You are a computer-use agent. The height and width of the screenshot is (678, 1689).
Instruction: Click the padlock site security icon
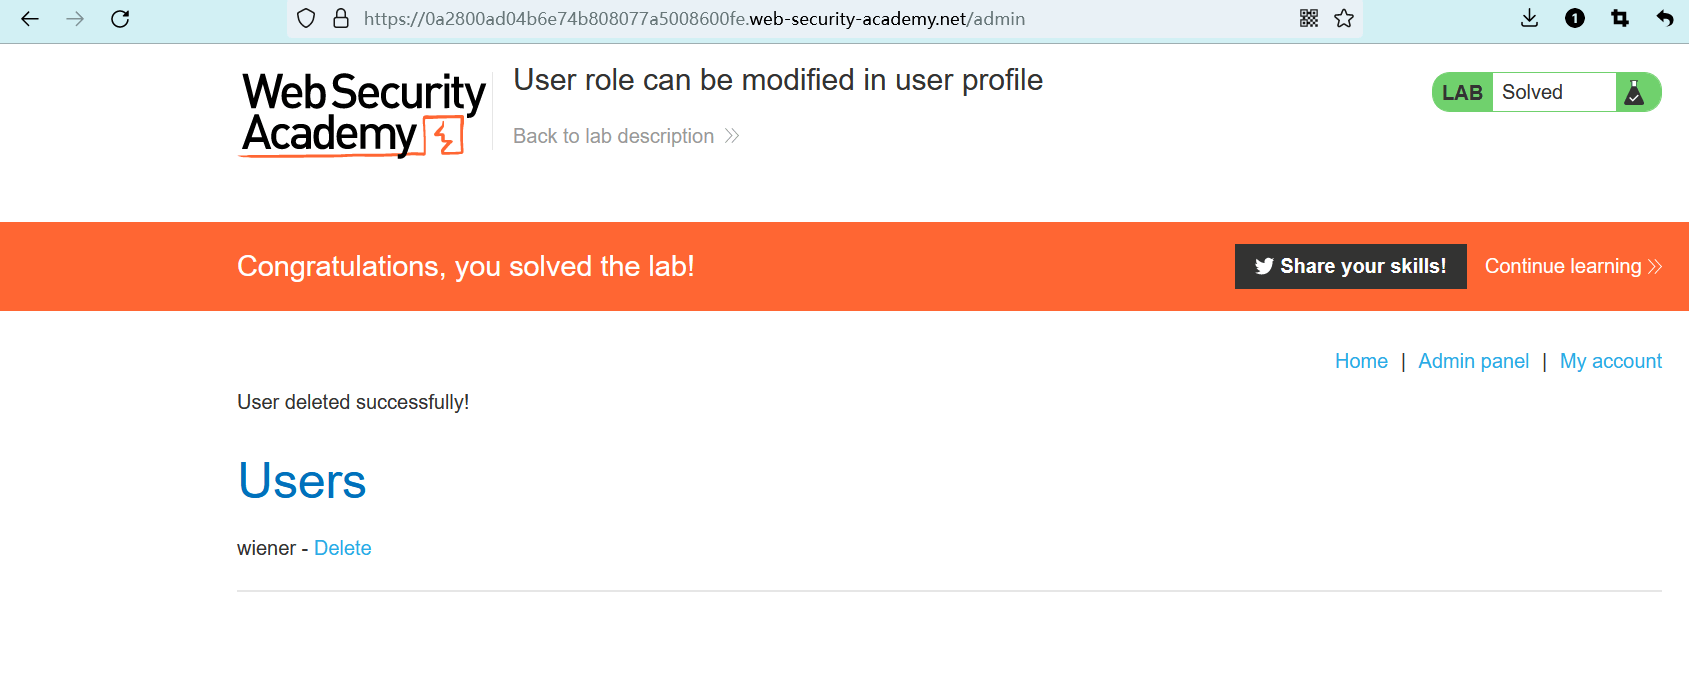341,19
